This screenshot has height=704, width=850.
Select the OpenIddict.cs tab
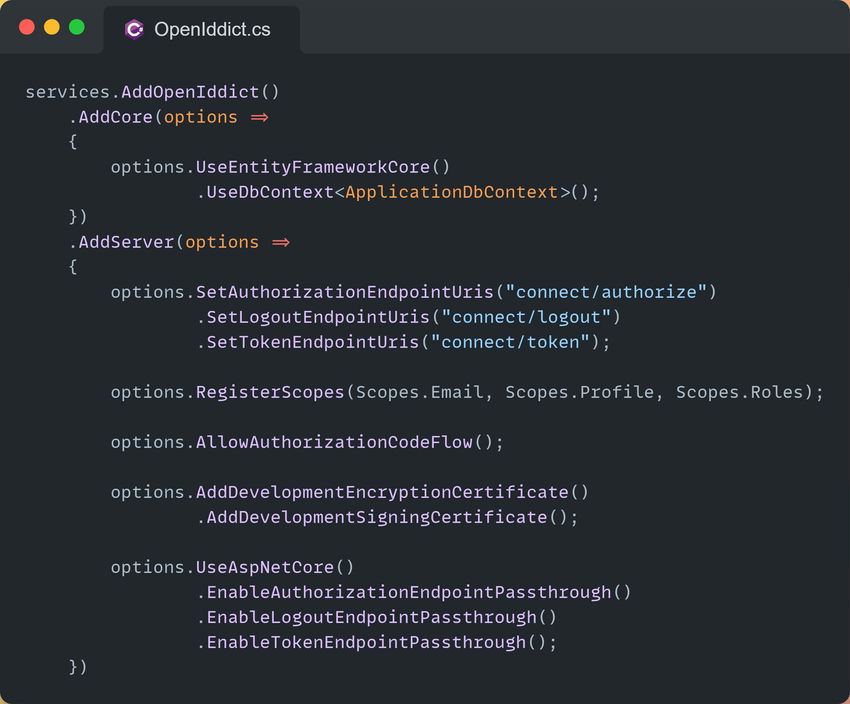coord(201,29)
